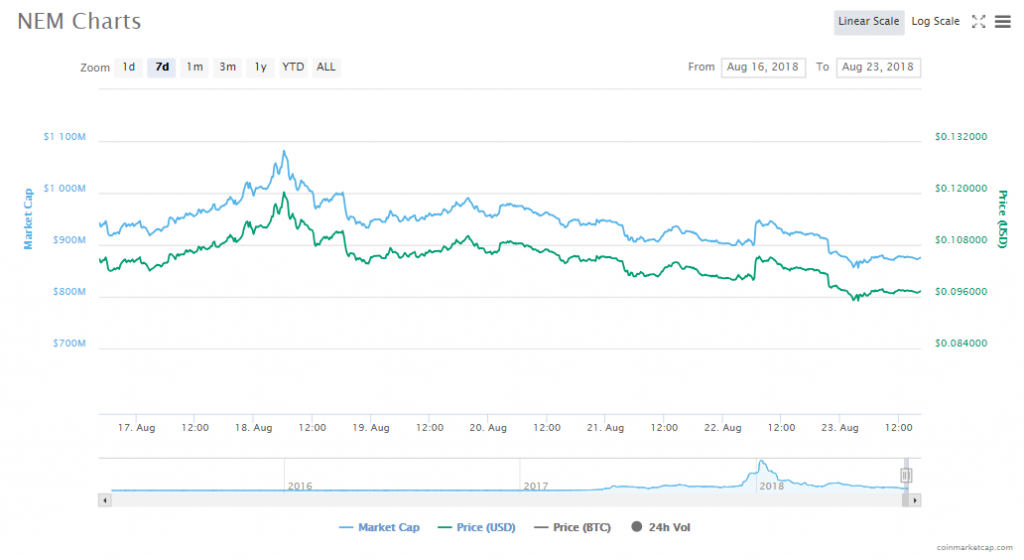Select the 7d zoom range
This screenshot has height=560, width=1024.
pos(161,67)
